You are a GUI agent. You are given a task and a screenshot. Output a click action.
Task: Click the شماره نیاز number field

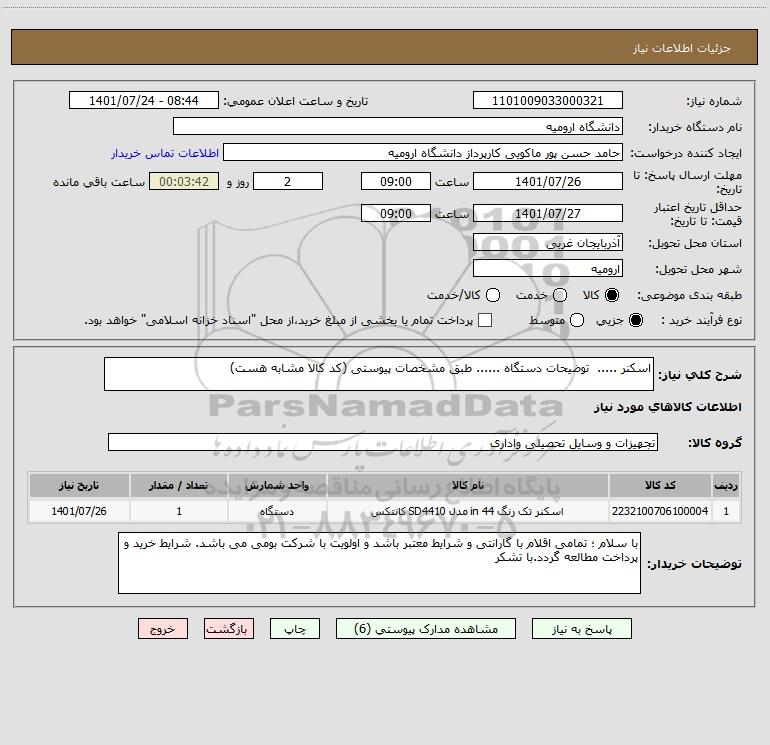(548, 100)
